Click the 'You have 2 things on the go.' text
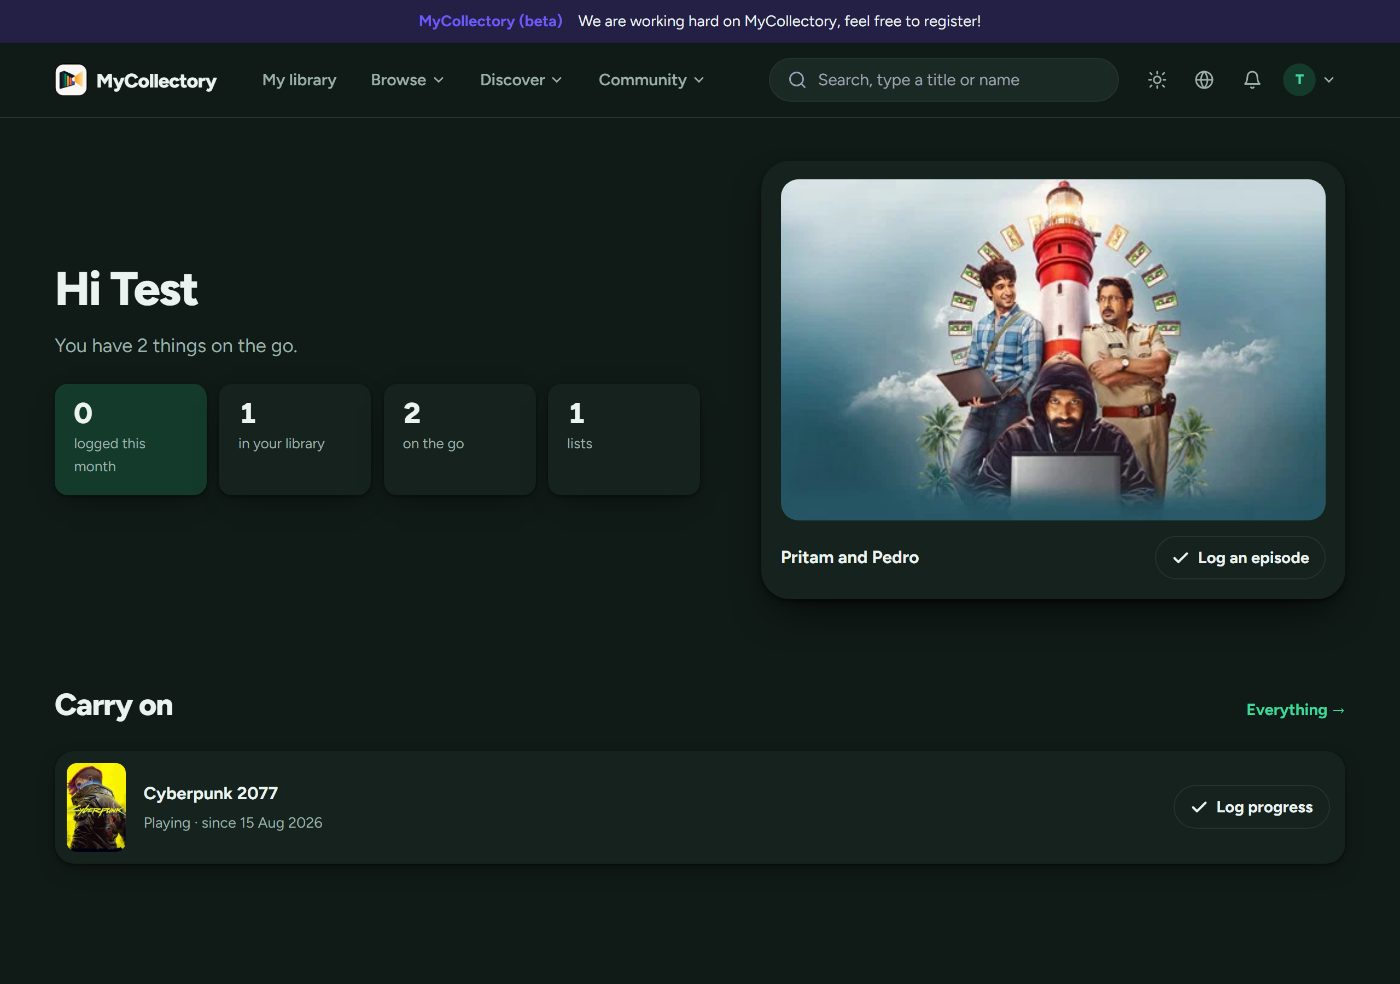 [176, 346]
